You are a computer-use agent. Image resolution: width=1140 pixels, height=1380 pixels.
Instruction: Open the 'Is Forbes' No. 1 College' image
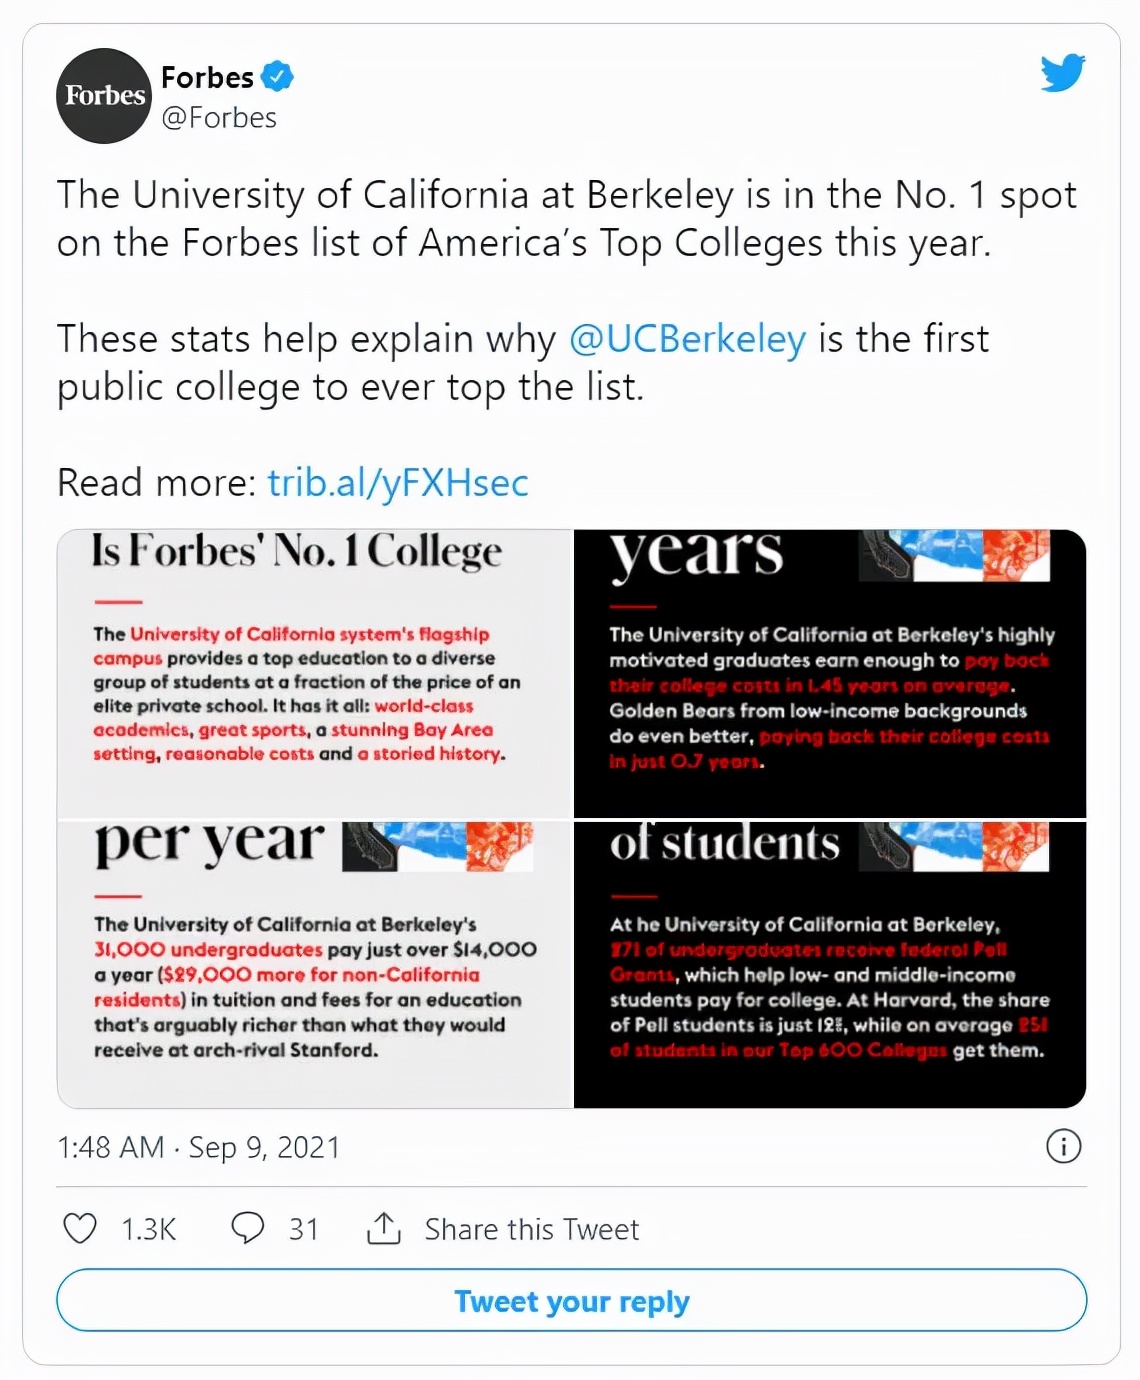[x=315, y=673]
